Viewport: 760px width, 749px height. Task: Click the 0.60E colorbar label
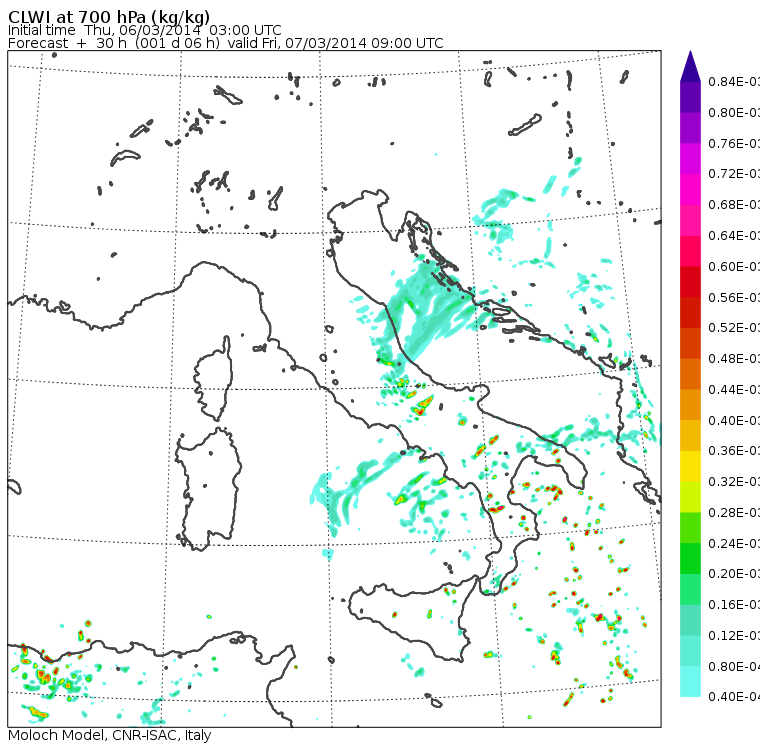pyautogui.click(x=734, y=267)
